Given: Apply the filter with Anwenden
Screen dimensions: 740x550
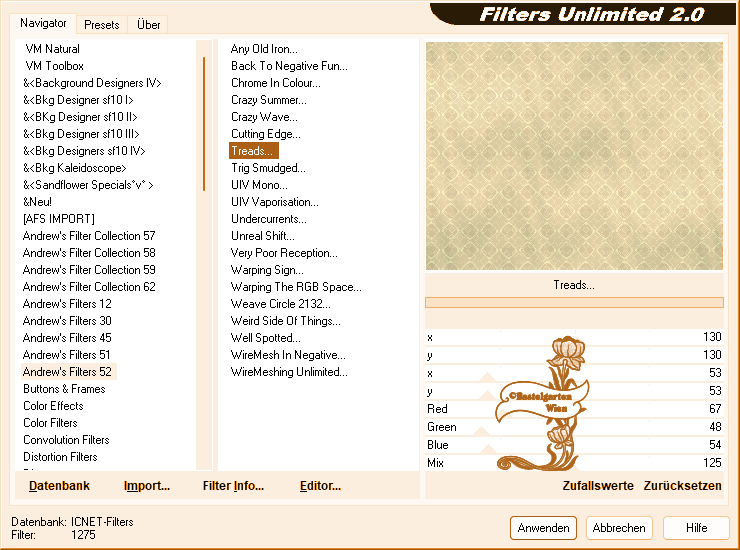Looking at the screenshot, I should pos(543,528).
